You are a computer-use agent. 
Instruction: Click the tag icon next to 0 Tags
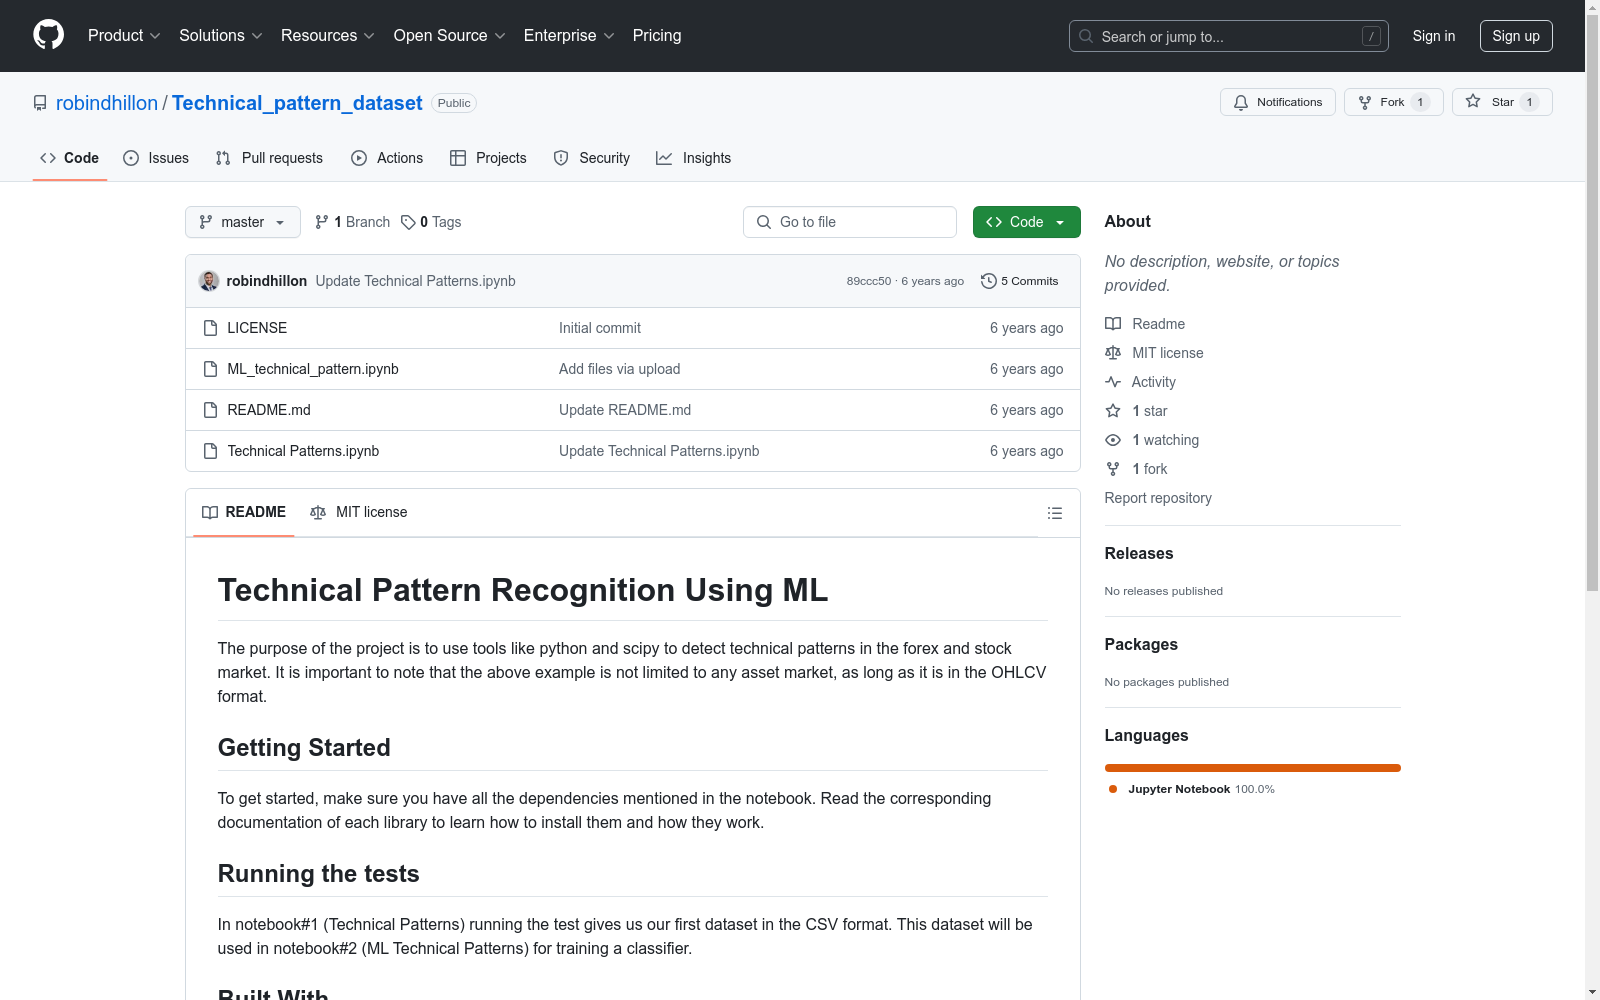pos(408,222)
